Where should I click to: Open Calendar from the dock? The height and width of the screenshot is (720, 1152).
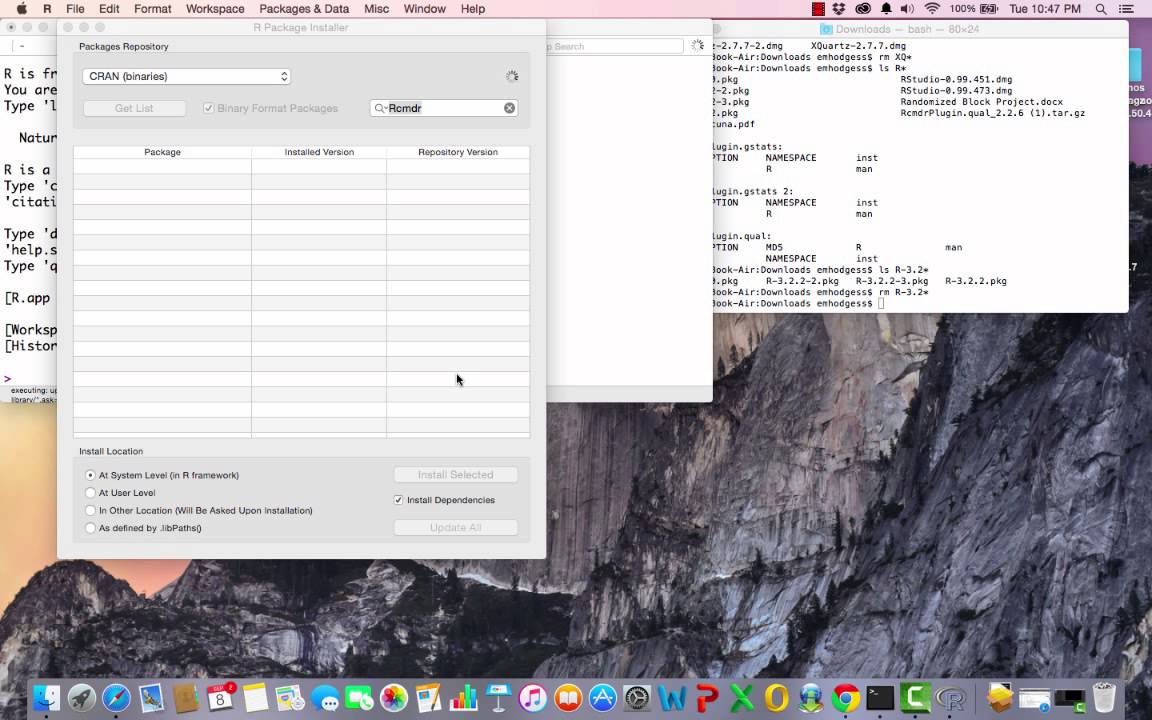220,698
